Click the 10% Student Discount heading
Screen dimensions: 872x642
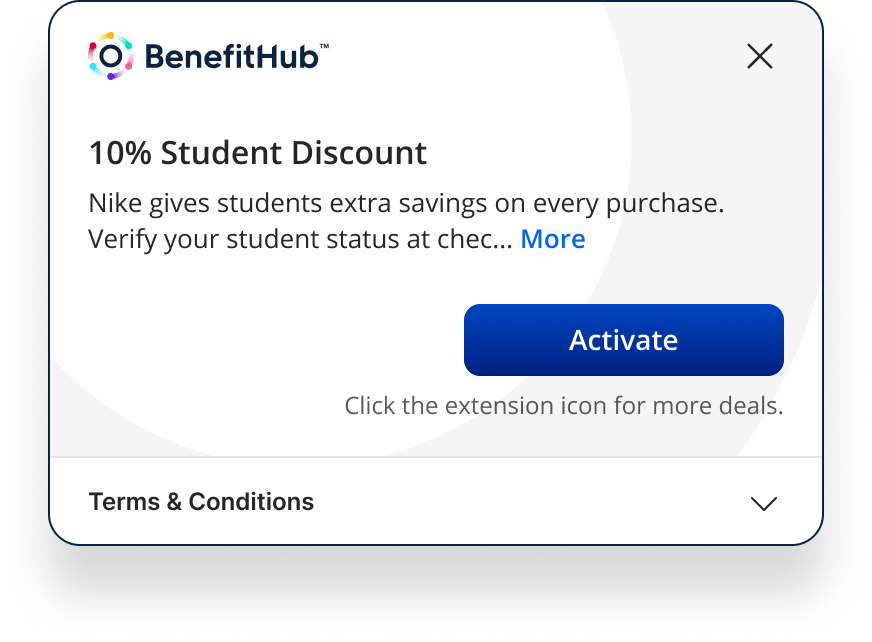point(258,153)
